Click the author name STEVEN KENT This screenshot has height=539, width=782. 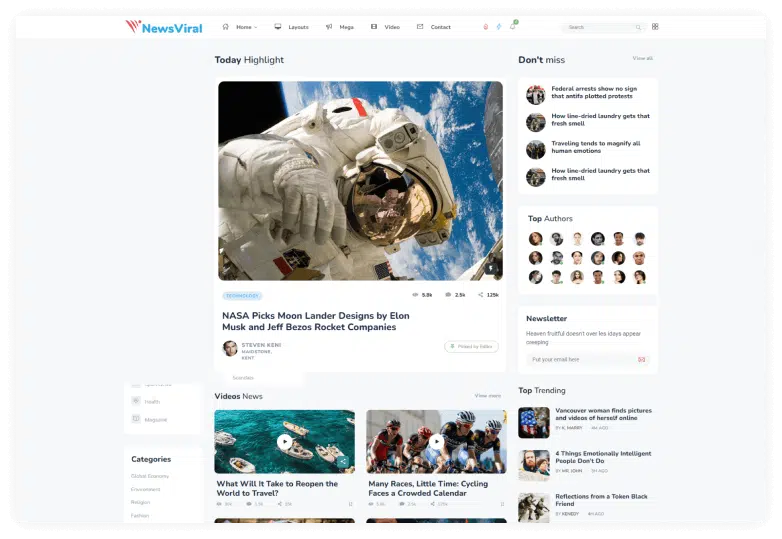point(261,345)
